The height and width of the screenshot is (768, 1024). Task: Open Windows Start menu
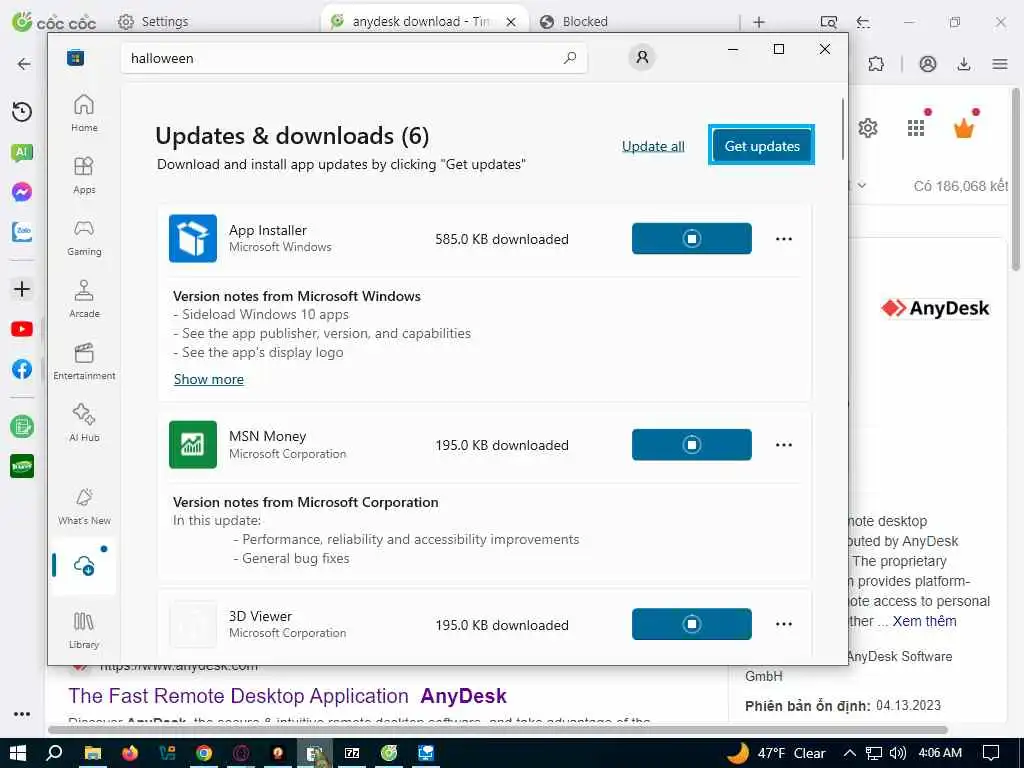[x=17, y=753]
